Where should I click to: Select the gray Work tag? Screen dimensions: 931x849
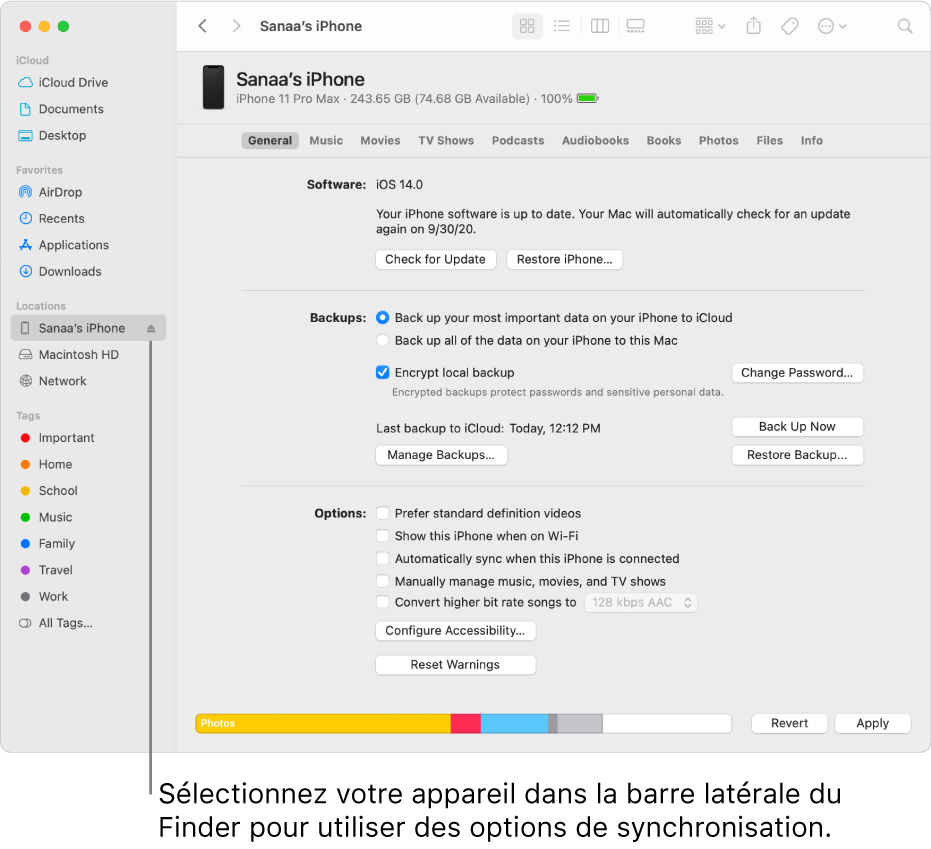[44, 597]
